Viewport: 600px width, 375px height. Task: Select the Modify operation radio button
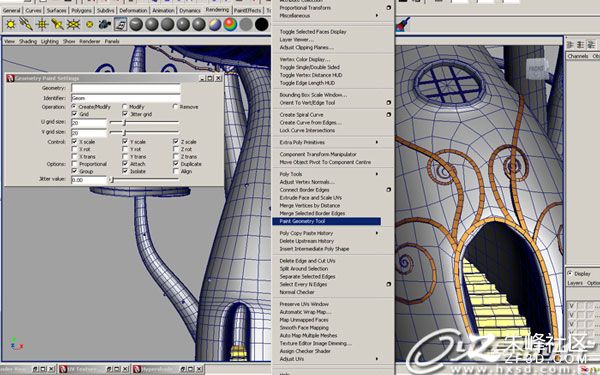[125, 107]
